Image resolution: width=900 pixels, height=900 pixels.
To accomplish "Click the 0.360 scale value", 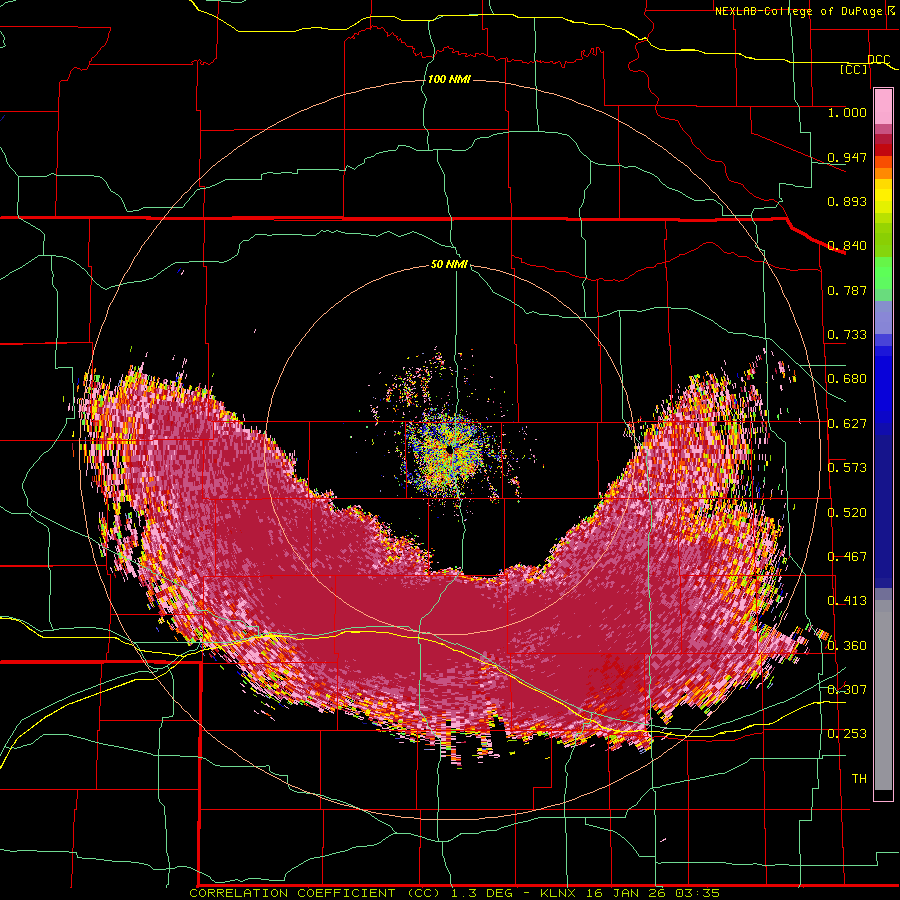I will pos(847,645).
